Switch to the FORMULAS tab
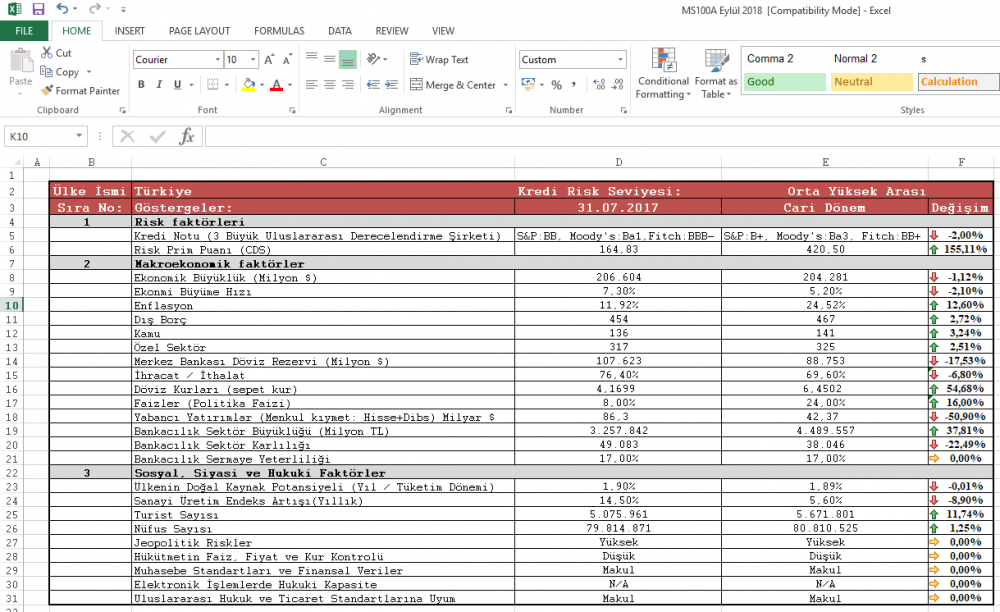Screen dimensions: 1000x612 click(279, 31)
